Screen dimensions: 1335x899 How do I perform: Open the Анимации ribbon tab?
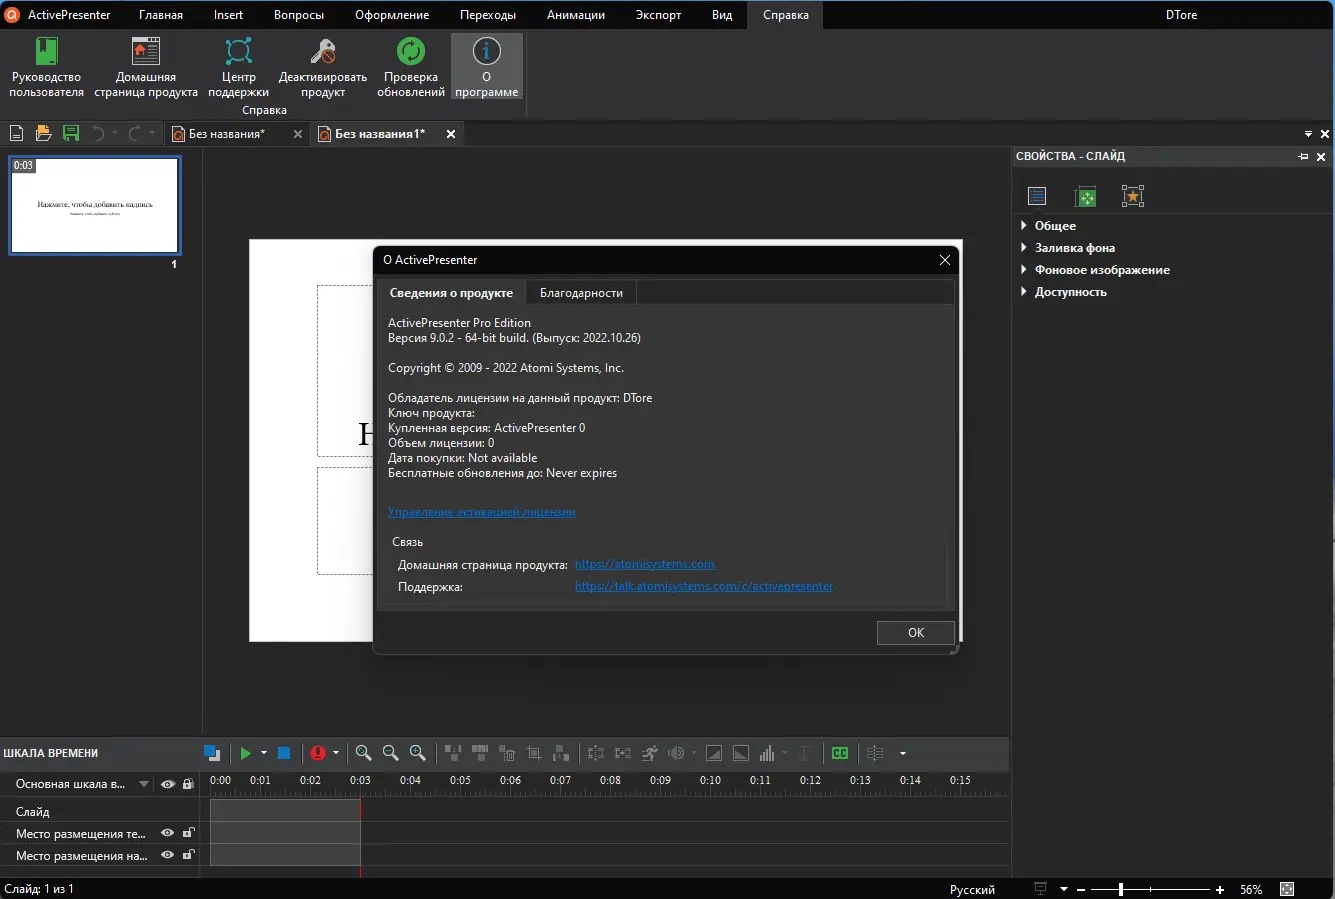576,15
